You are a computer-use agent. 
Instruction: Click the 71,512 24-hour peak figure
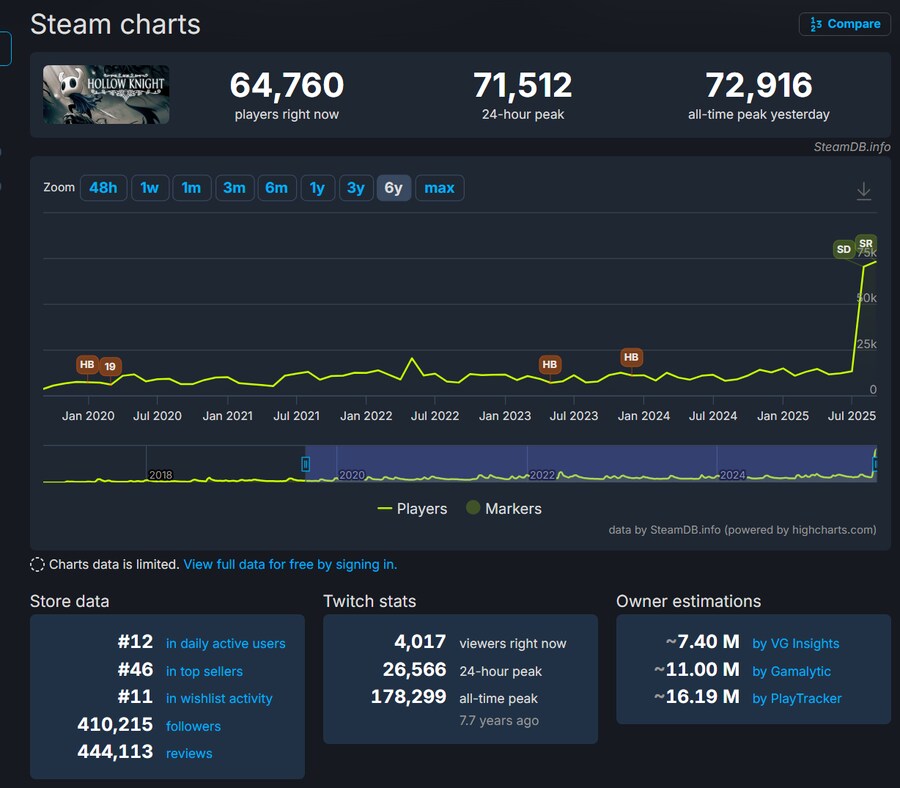tap(523, 85)
